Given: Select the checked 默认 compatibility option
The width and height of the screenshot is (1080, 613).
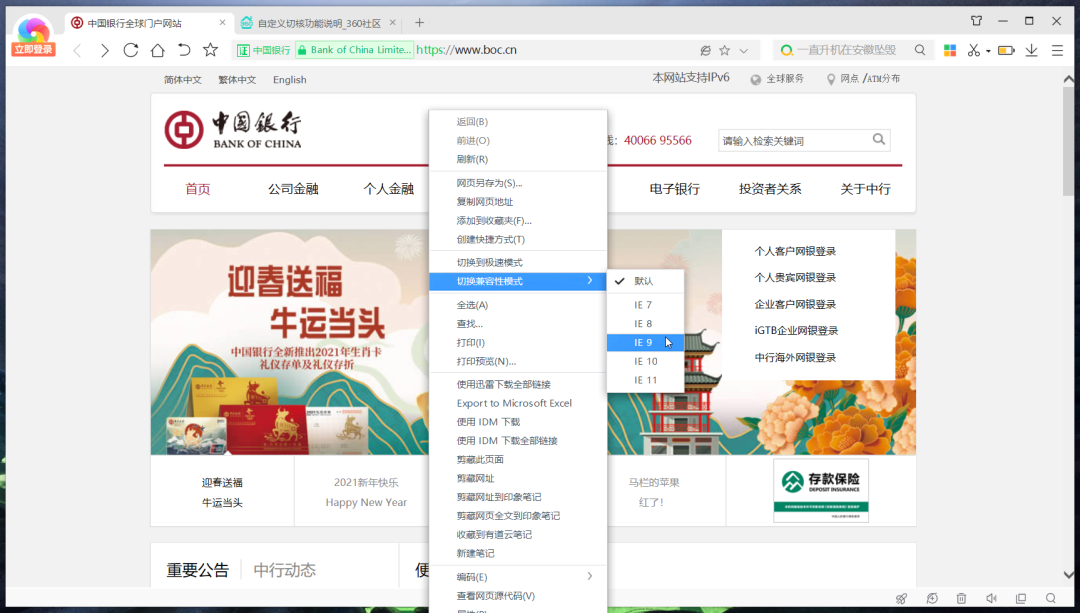Looking at the screenshot, I should pyautogui.click(x=645, y=281).
